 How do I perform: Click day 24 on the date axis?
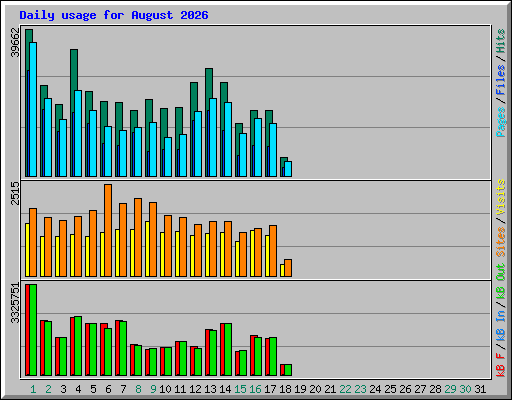pyautogui.click(x=375, y=389)
